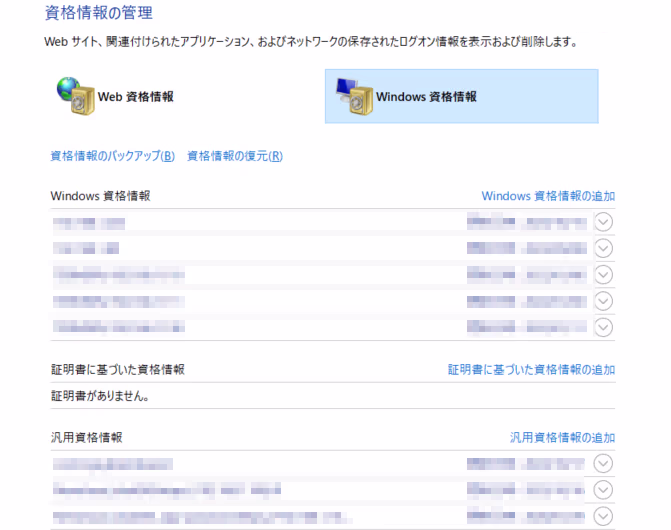Open 資格情報のバックアップ(B) link

point(113,156)
